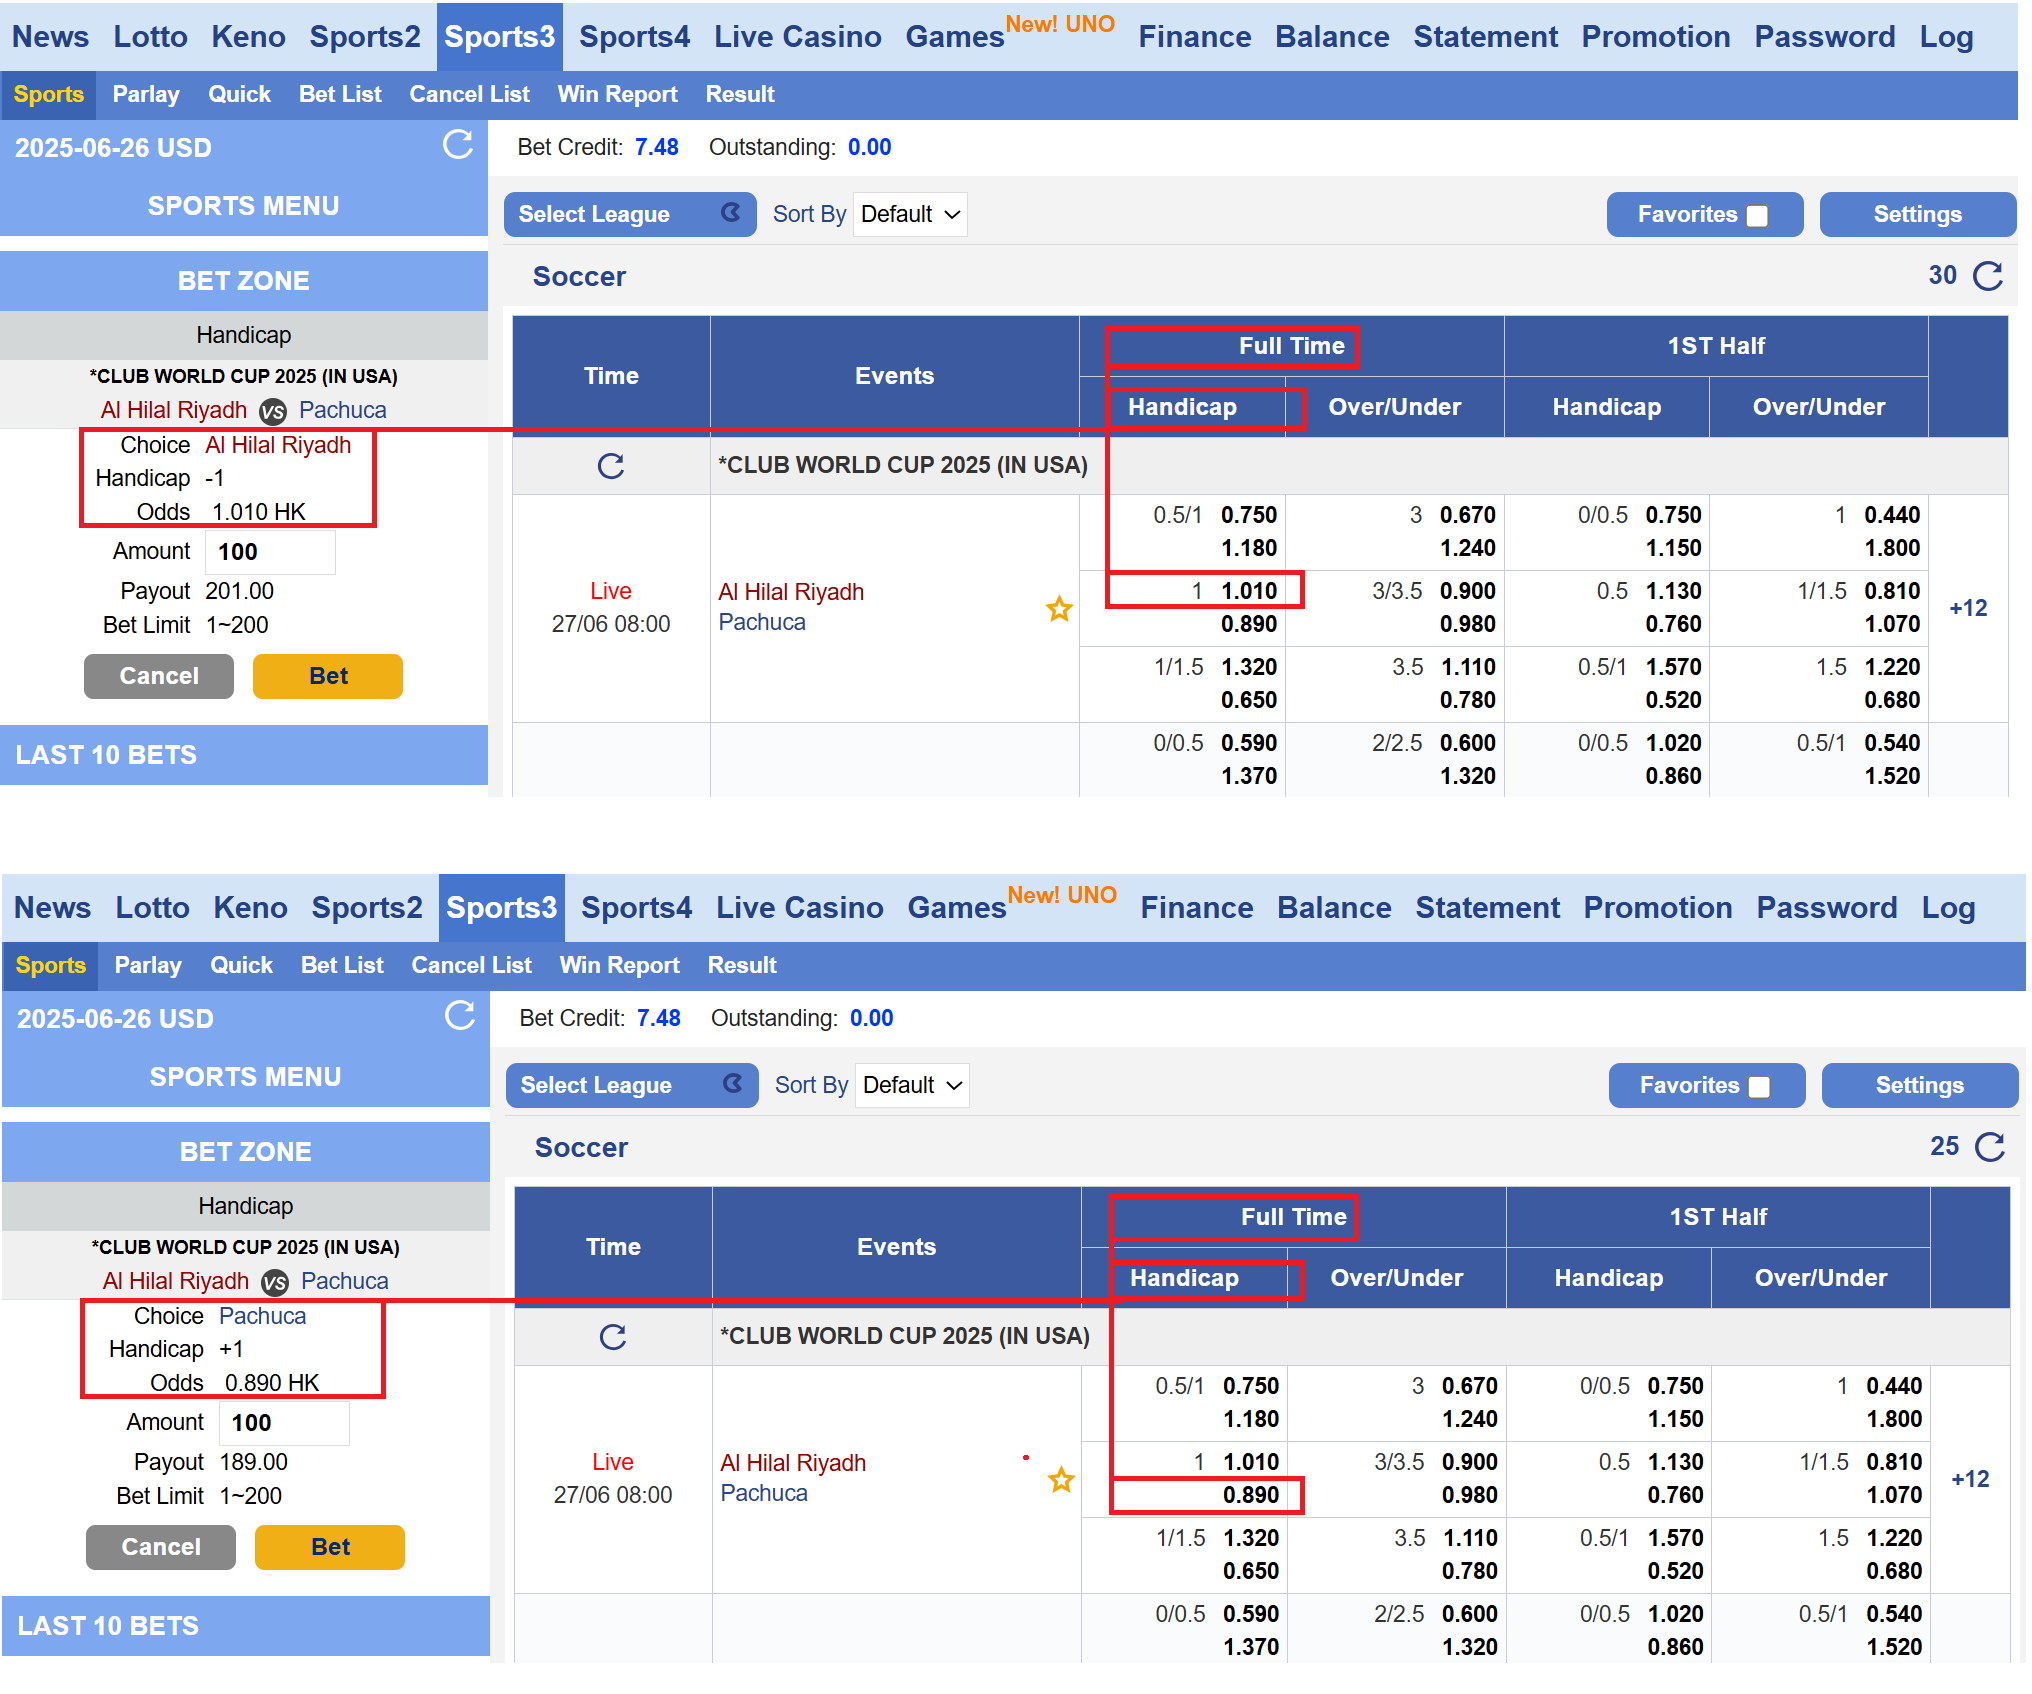Click over/under odds 0.600, upper screenshot
The height and width of the screenshot is (1694, 2032).
point(1467,743)
